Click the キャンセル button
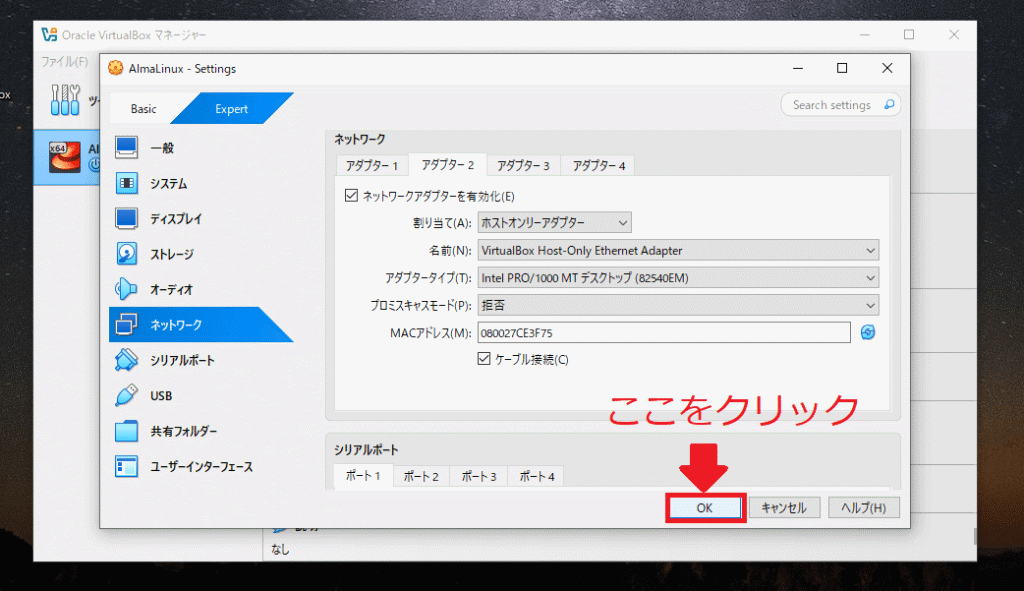This screenshot has height=591, width=1024. click(784, 507)
